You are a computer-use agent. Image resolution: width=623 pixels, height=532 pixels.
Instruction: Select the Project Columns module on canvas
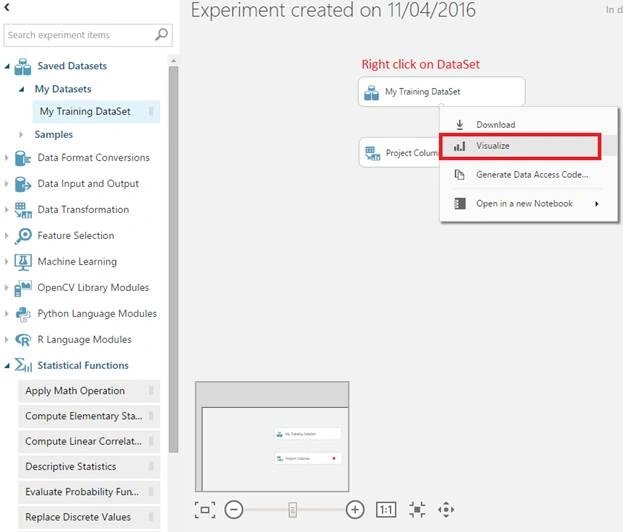click(399, 153)
